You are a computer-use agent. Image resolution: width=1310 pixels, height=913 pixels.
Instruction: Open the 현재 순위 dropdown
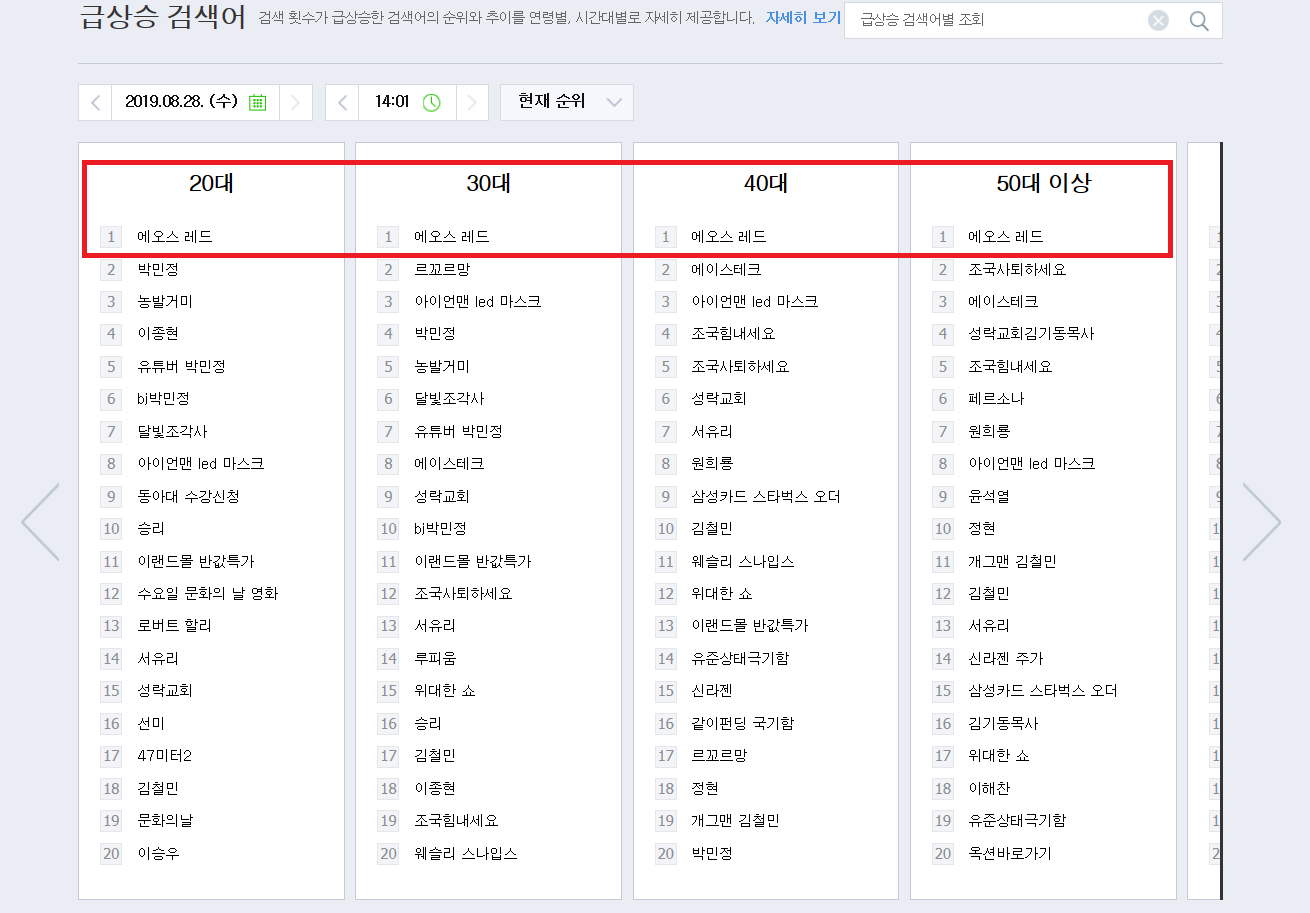[566, 102]
